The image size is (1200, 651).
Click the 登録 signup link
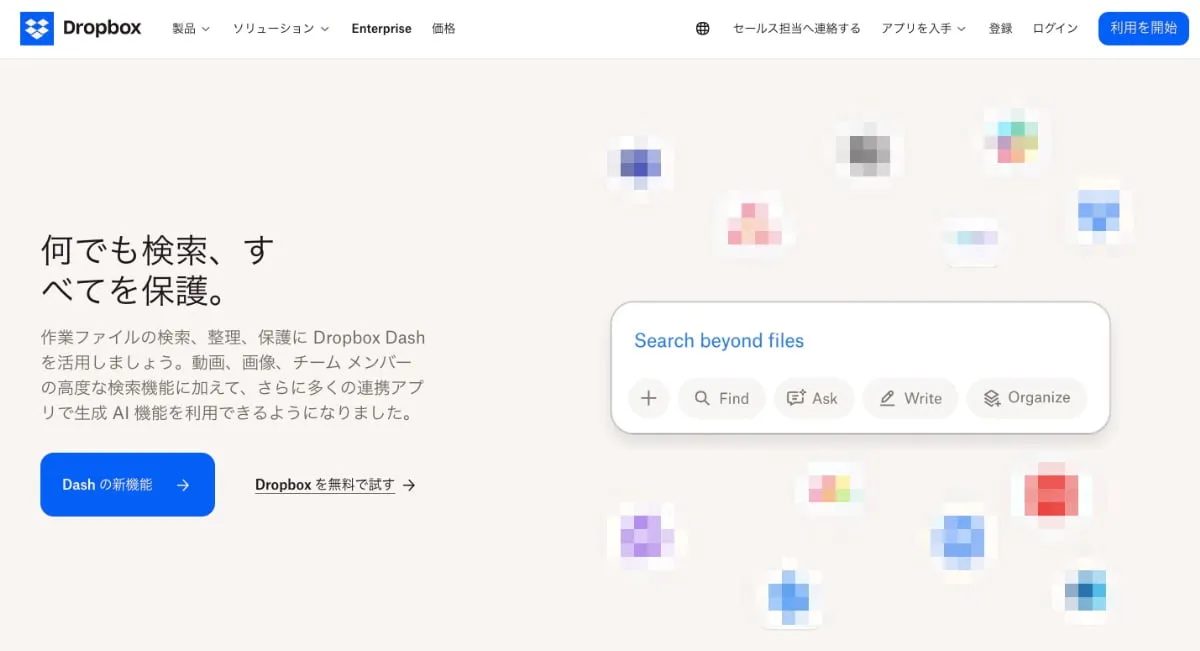pyautogui.click(x=1000, y=29)
